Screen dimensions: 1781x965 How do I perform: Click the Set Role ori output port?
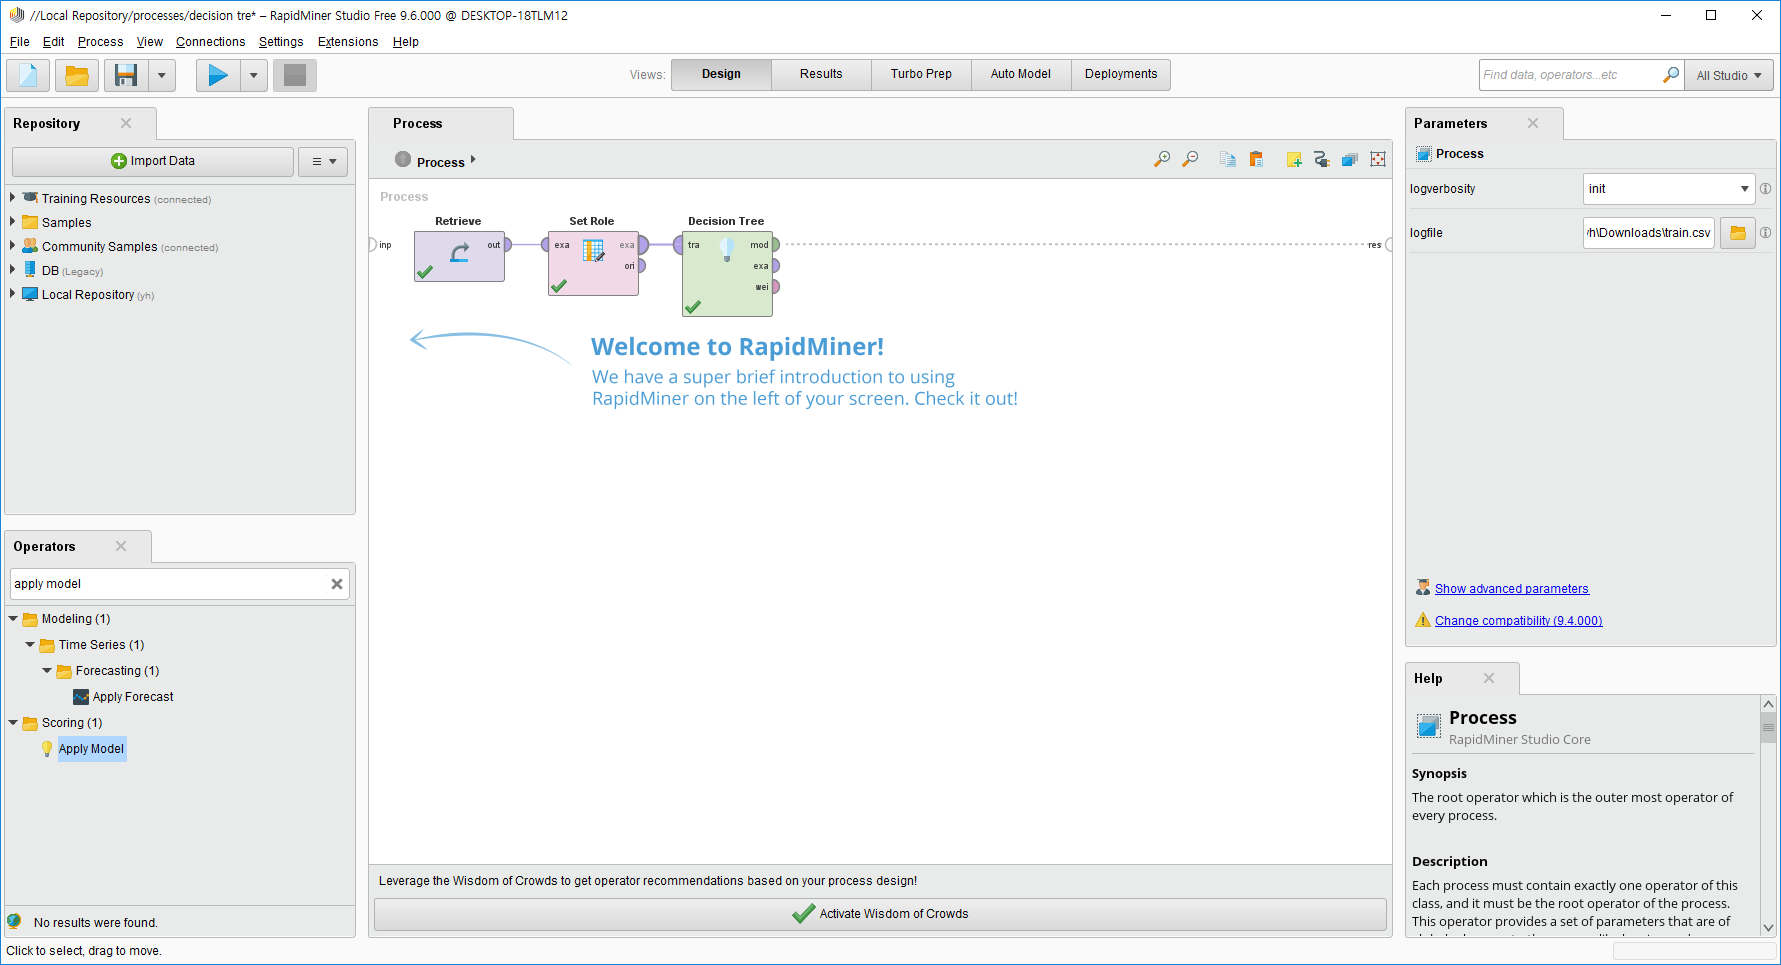point(642,266)
